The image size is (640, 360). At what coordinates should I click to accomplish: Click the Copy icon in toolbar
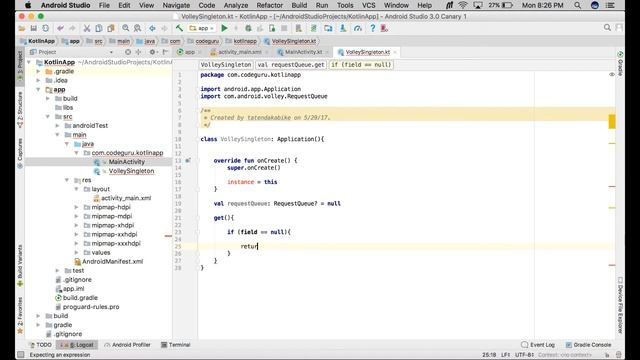(98, 28)
